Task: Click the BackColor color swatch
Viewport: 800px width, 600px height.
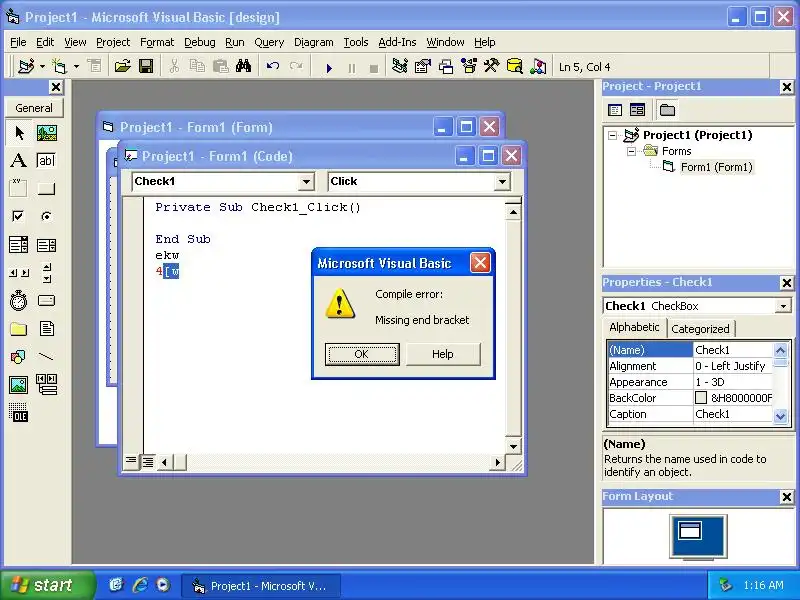Action: (x=701, y=397)
